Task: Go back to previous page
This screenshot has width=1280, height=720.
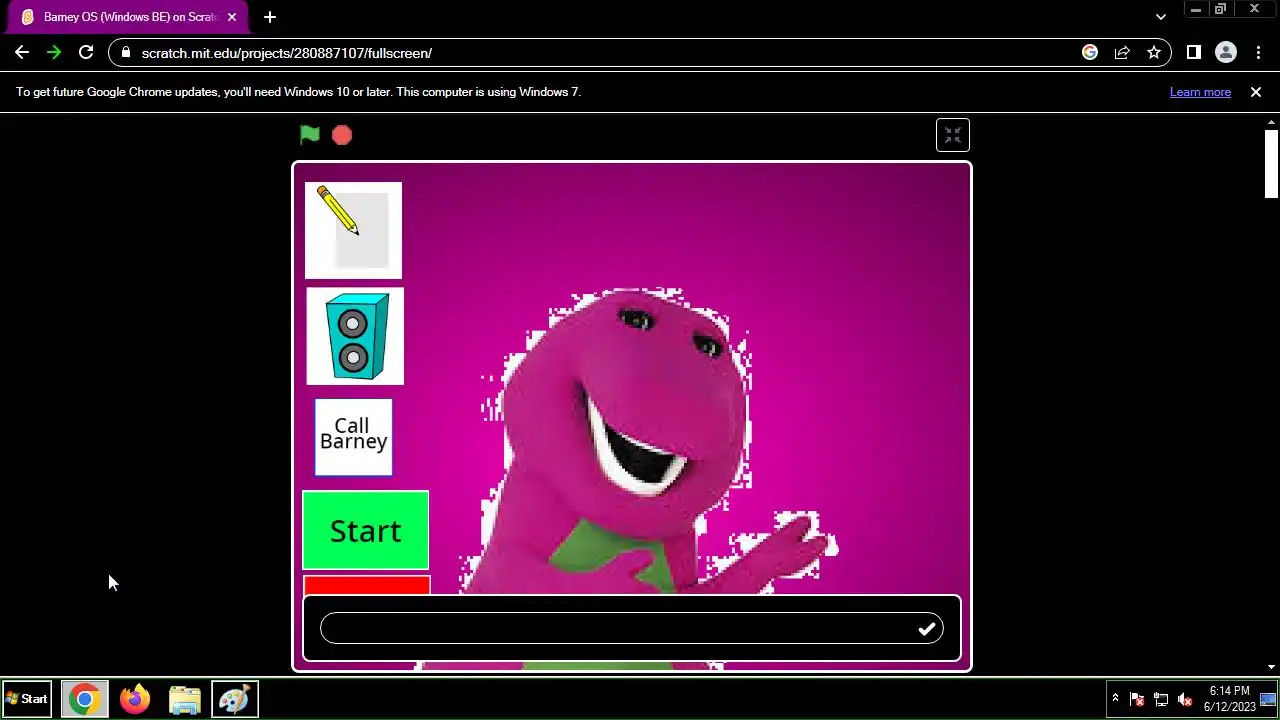Action: (22, 53)
